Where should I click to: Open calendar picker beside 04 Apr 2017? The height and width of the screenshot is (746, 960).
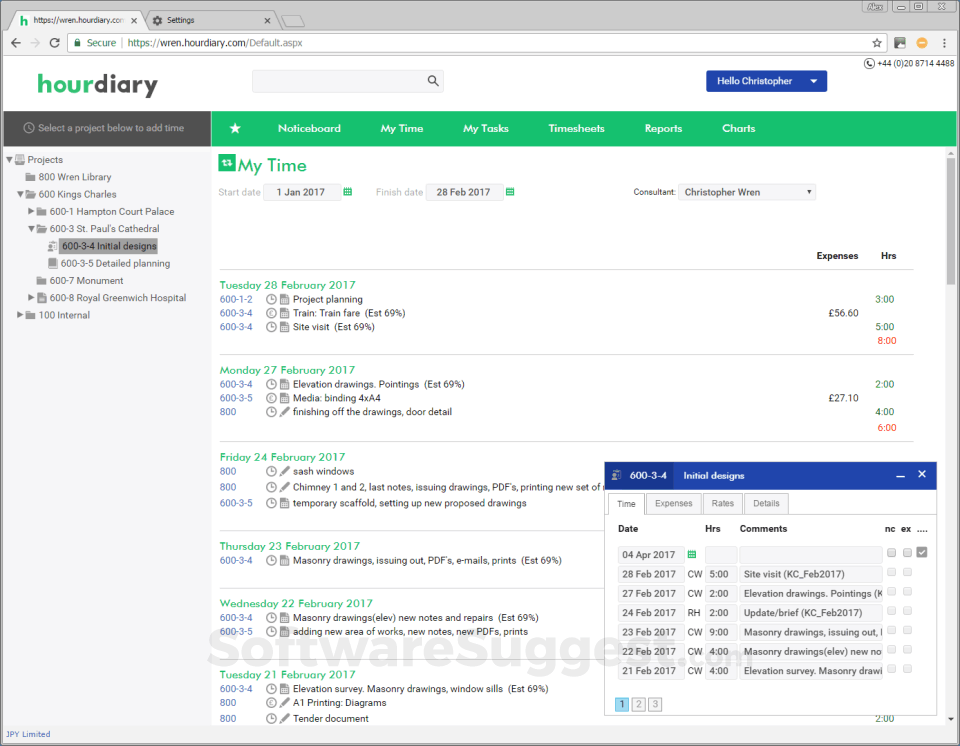pyautogui.click(x=692, y=554)
